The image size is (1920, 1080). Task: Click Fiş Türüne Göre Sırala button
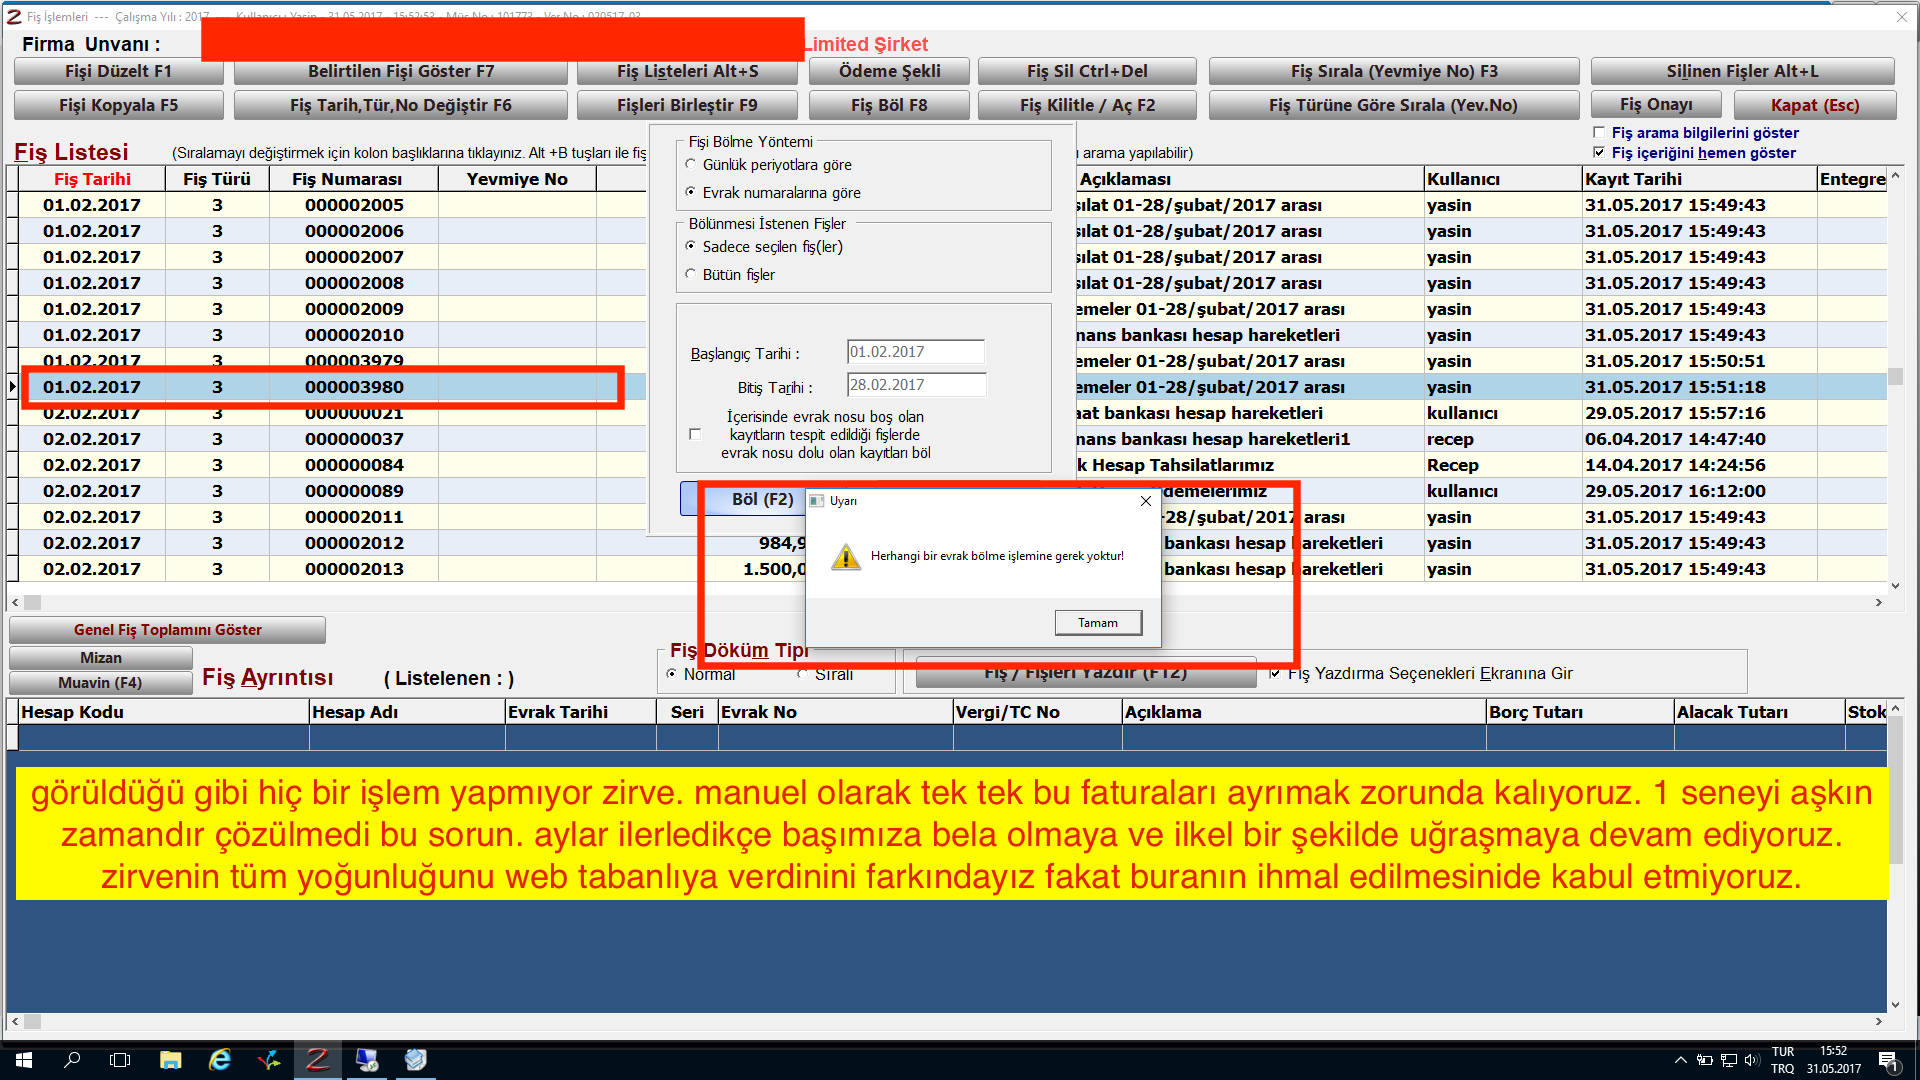click(1394, 105)
